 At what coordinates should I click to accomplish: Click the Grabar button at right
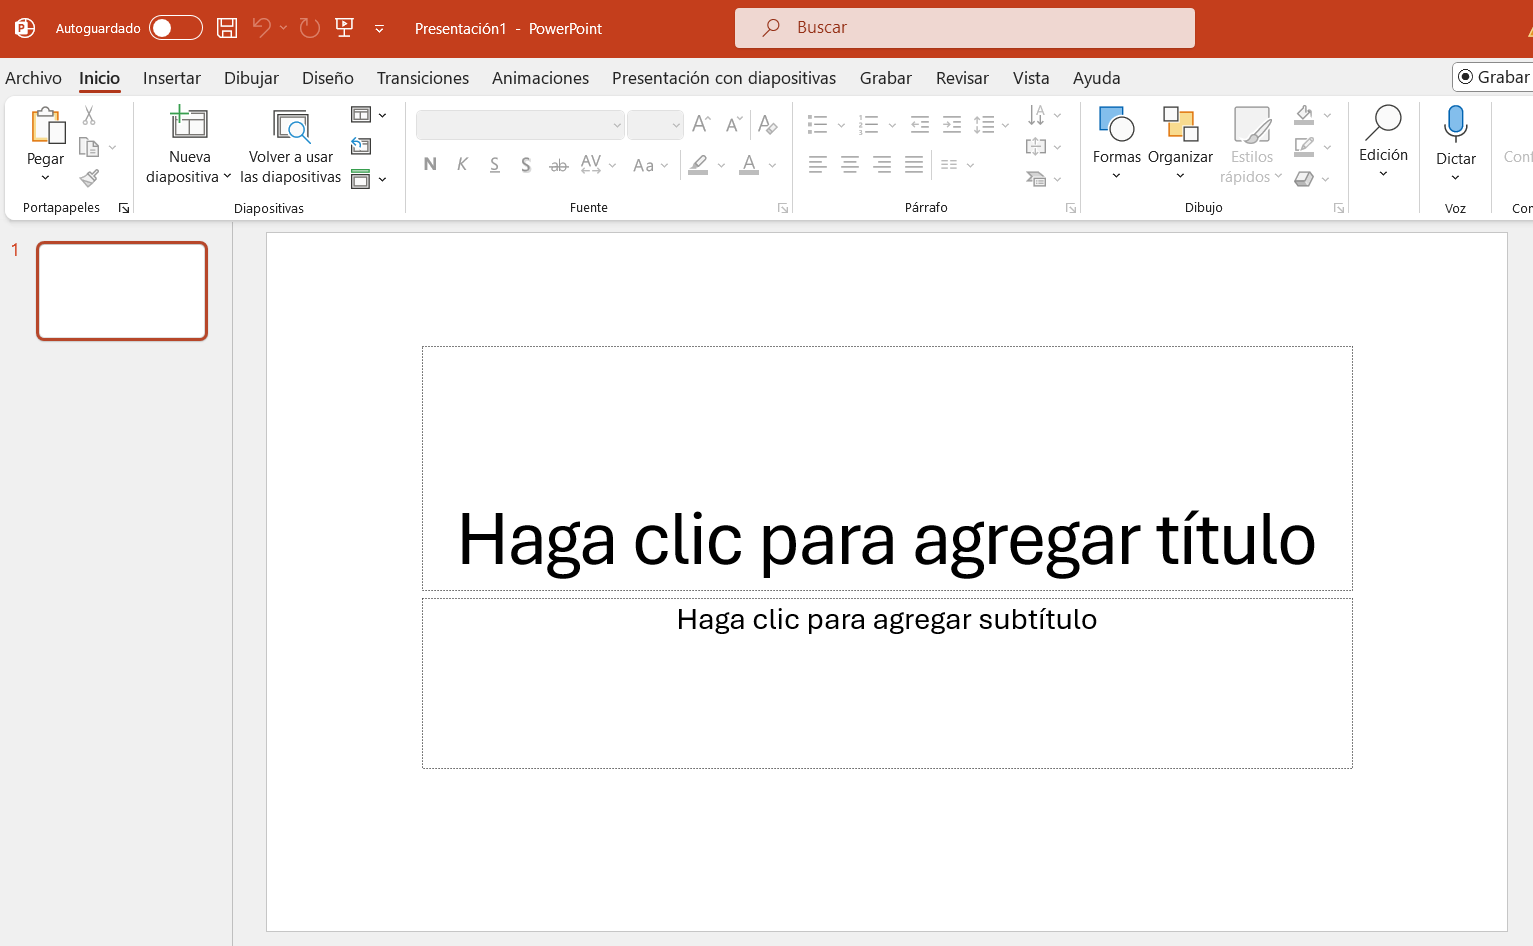point(1494,77)
